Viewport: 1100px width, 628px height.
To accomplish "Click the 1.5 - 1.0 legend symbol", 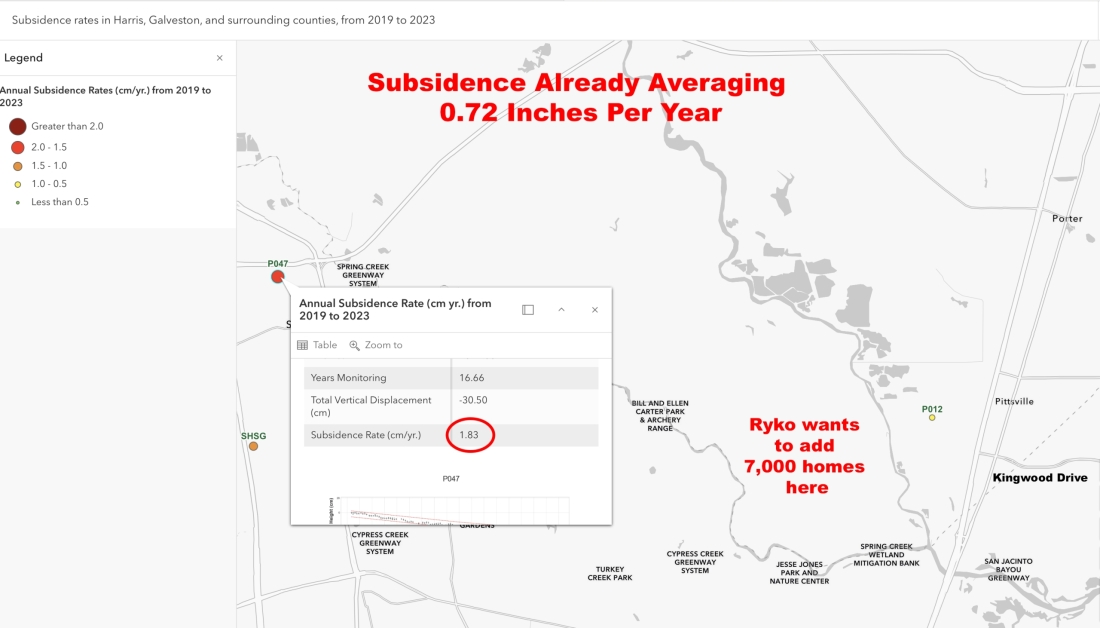I will point(18,166).
